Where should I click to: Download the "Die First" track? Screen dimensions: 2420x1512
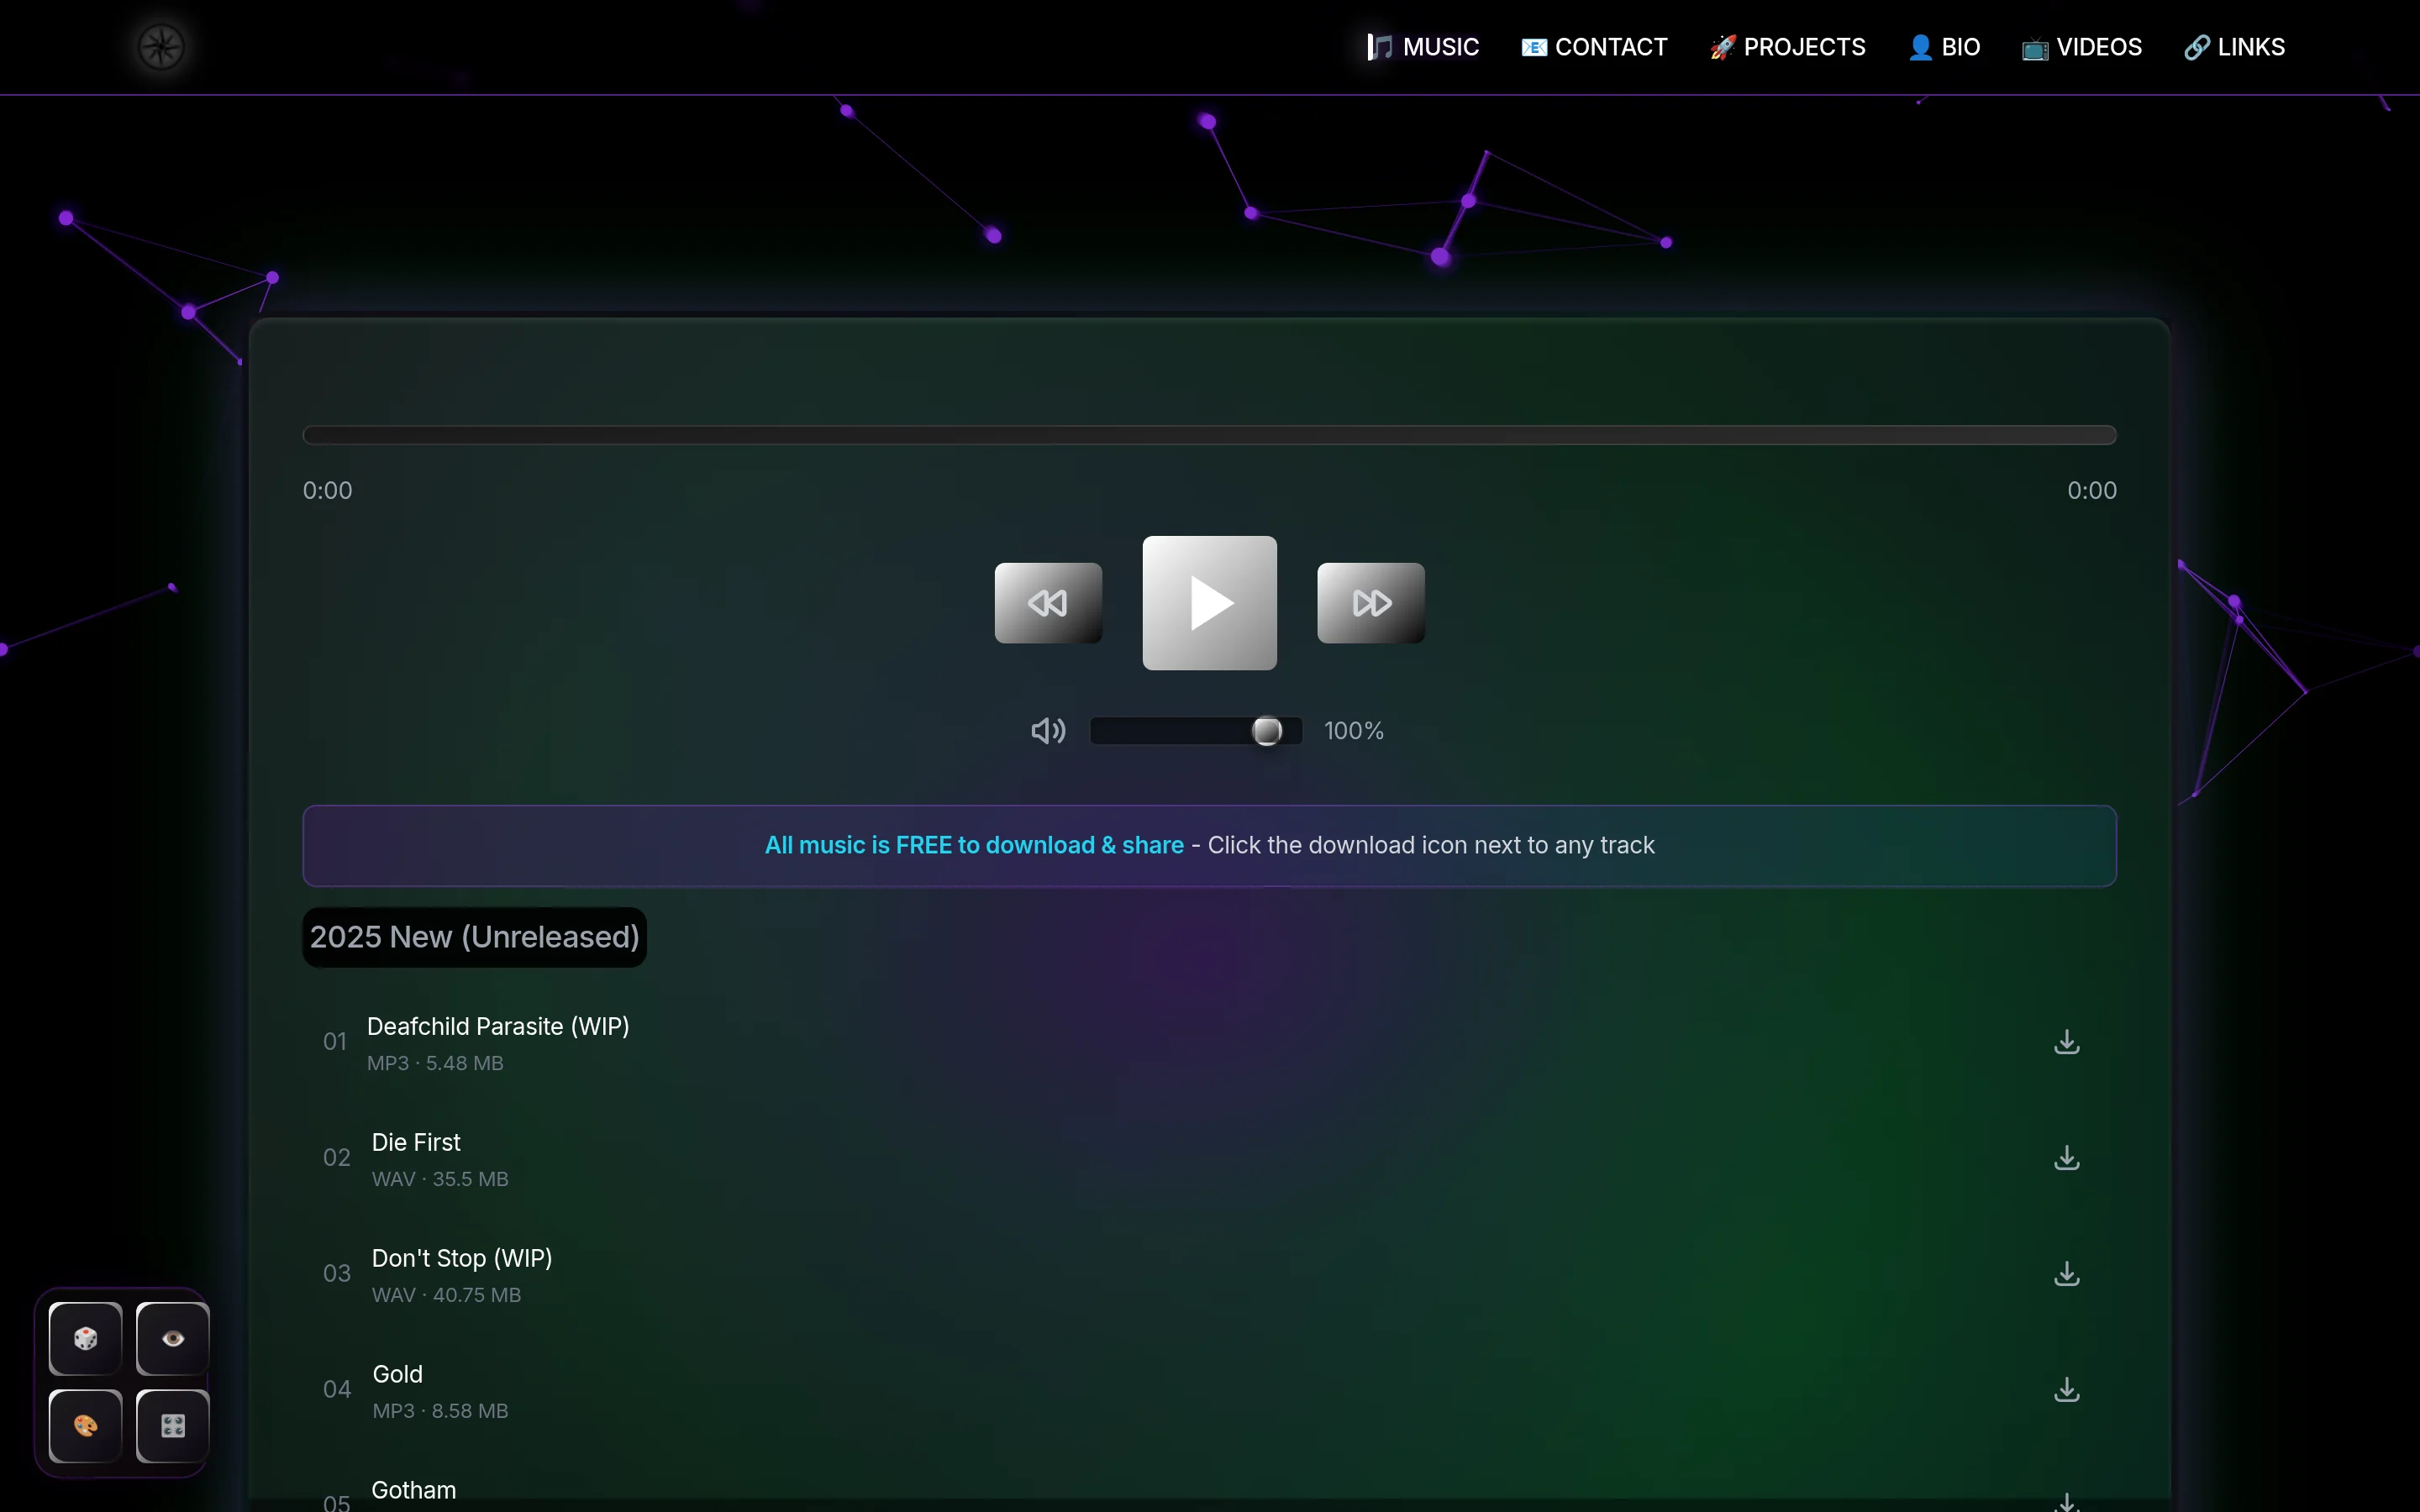tap(2066, 1157)
